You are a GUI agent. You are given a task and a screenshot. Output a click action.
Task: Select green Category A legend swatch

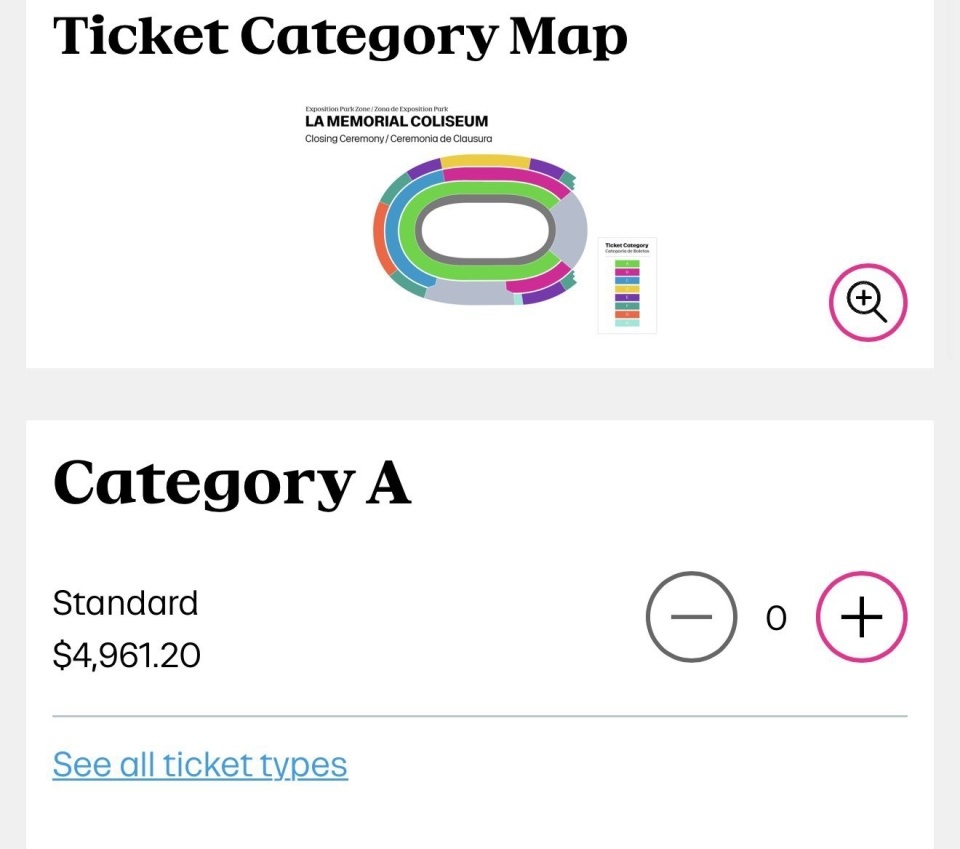pos(627,263)
